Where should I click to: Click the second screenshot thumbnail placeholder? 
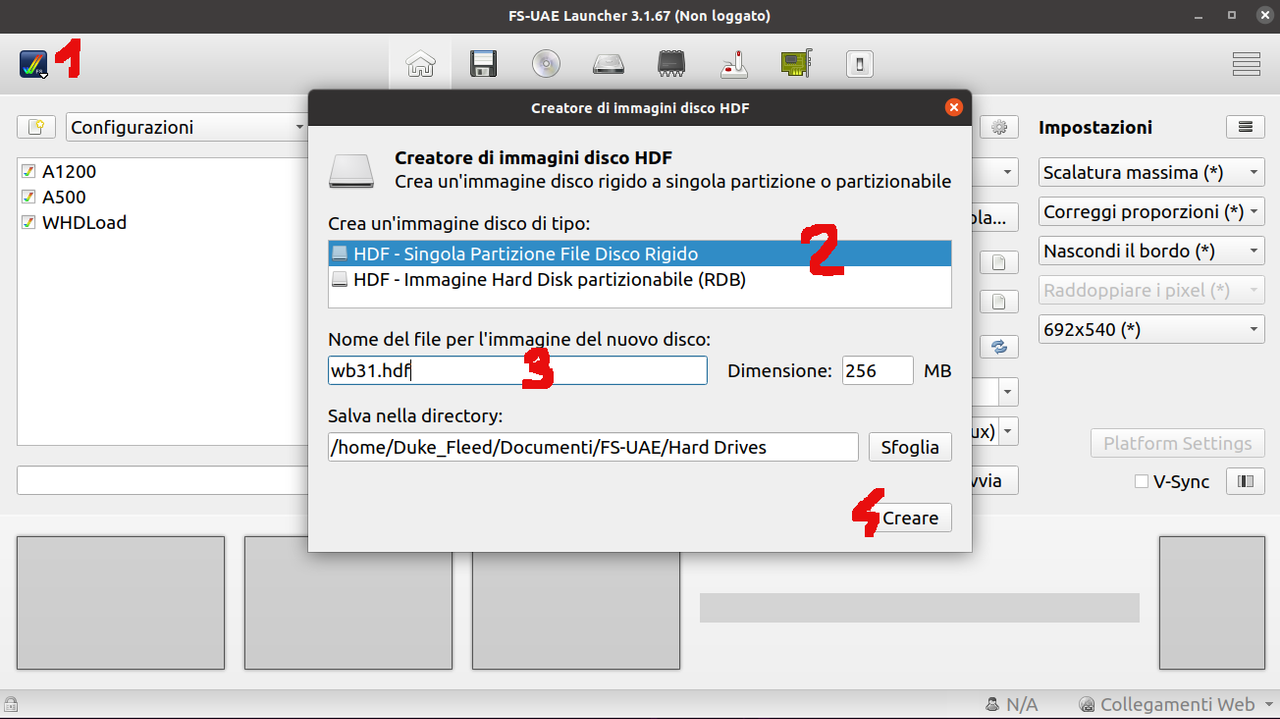tap(348, 602)
